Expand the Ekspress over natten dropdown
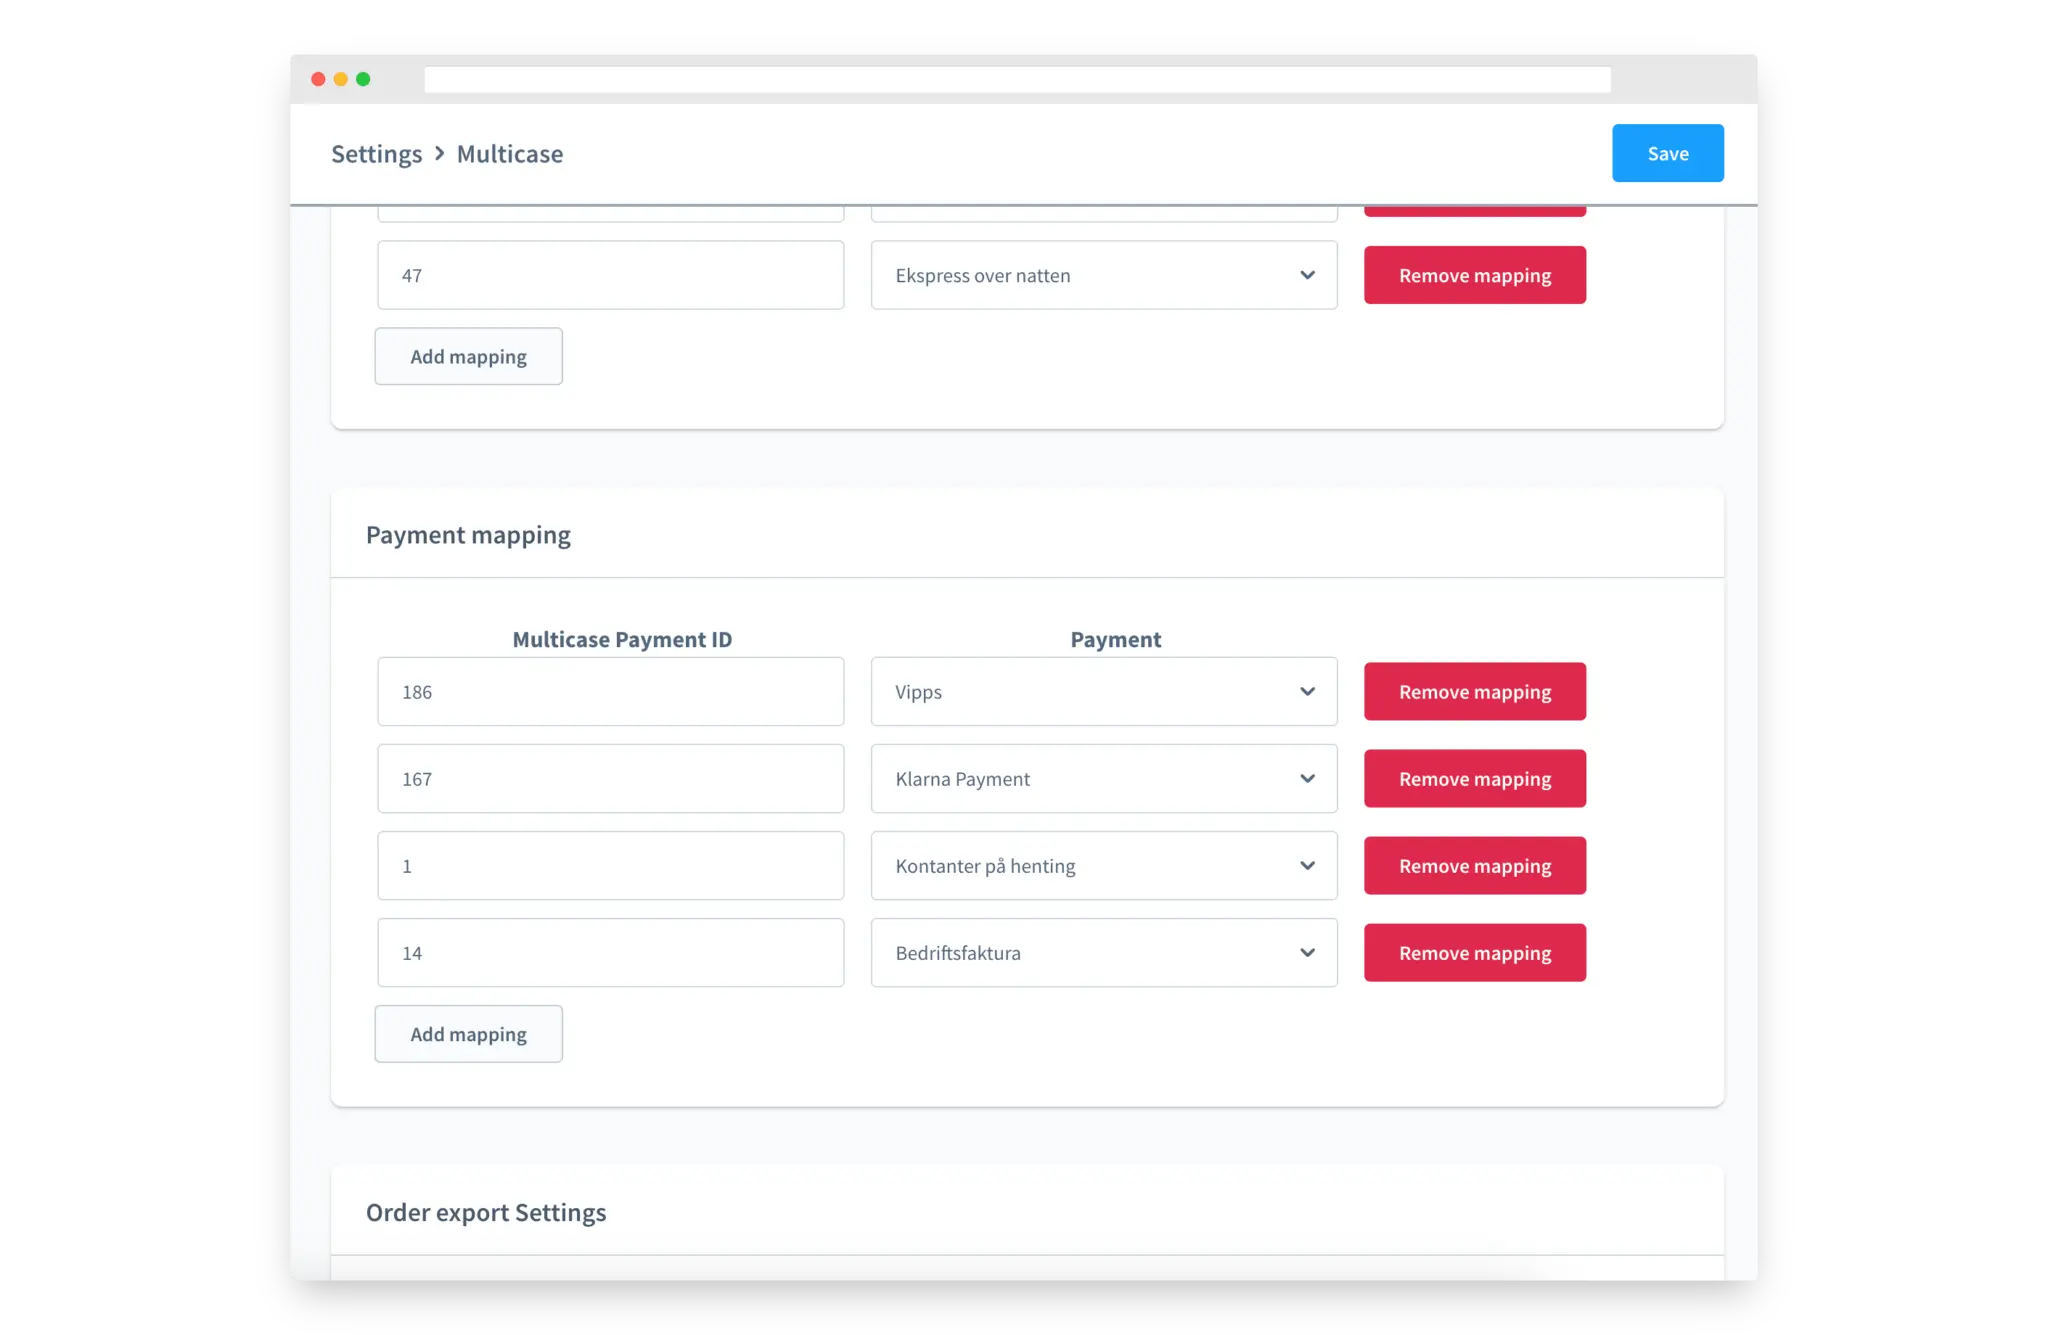The image size is (2048, 1335). (x=1103, y=275)
